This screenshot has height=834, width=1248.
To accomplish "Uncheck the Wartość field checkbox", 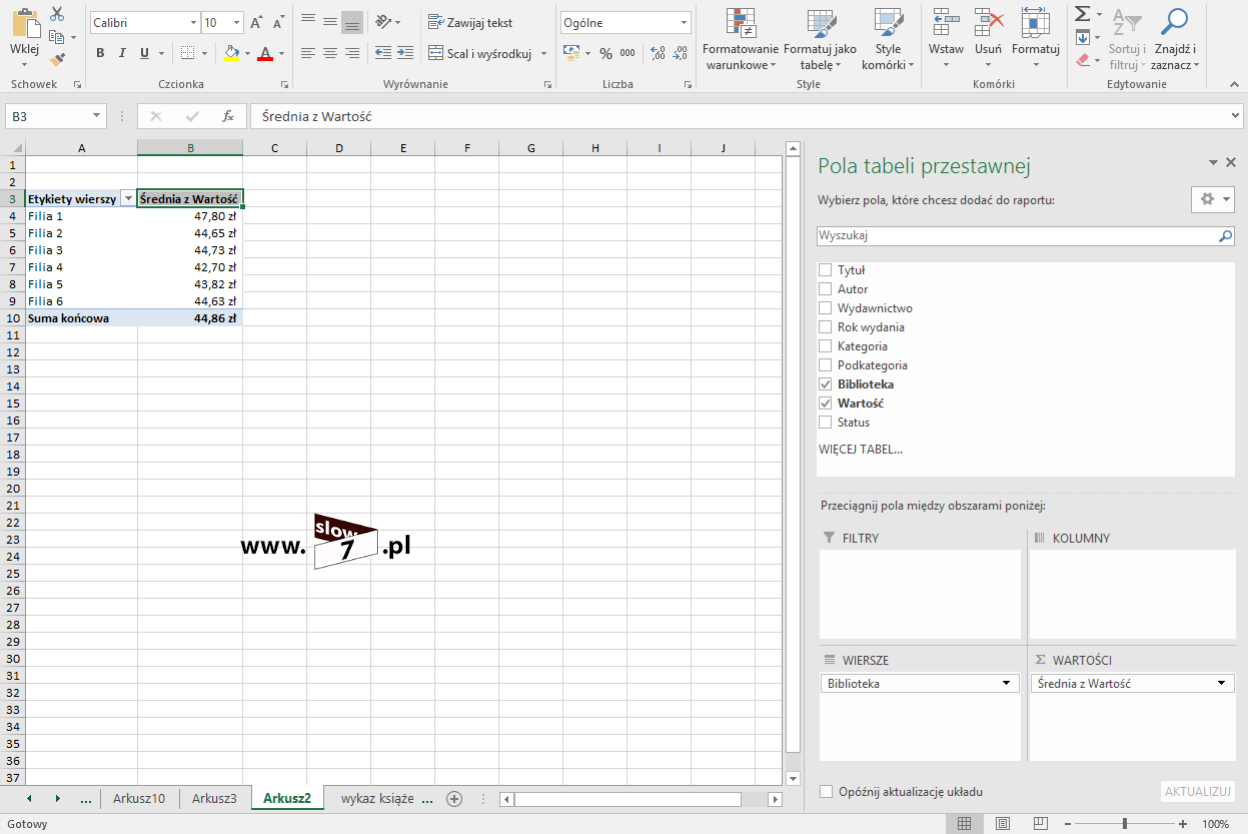I will 825,403.
